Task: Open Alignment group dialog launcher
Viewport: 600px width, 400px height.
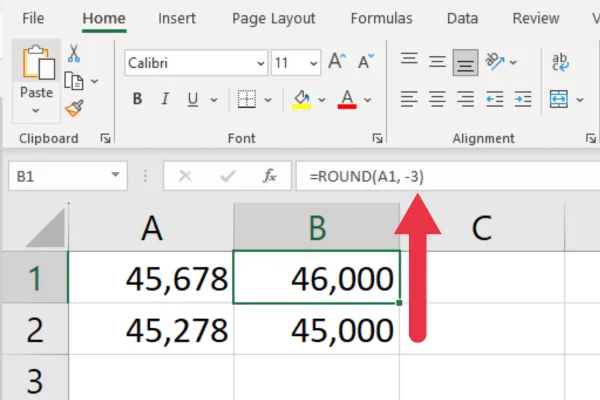Action: click(x=590, y=138)
